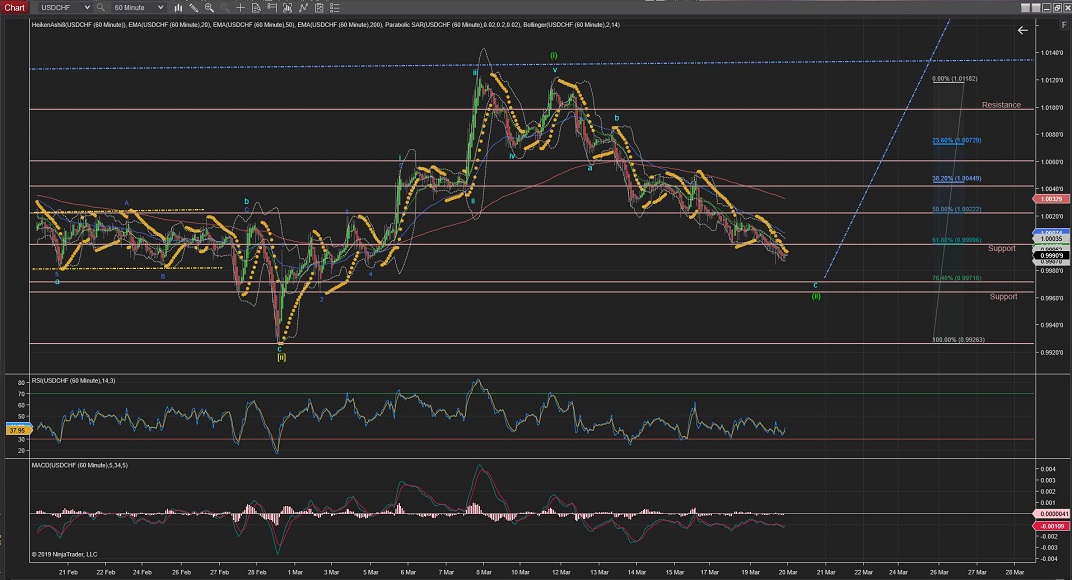
Task: Open the USDCHF instrument selector dropdown
Action: [65, 8]
